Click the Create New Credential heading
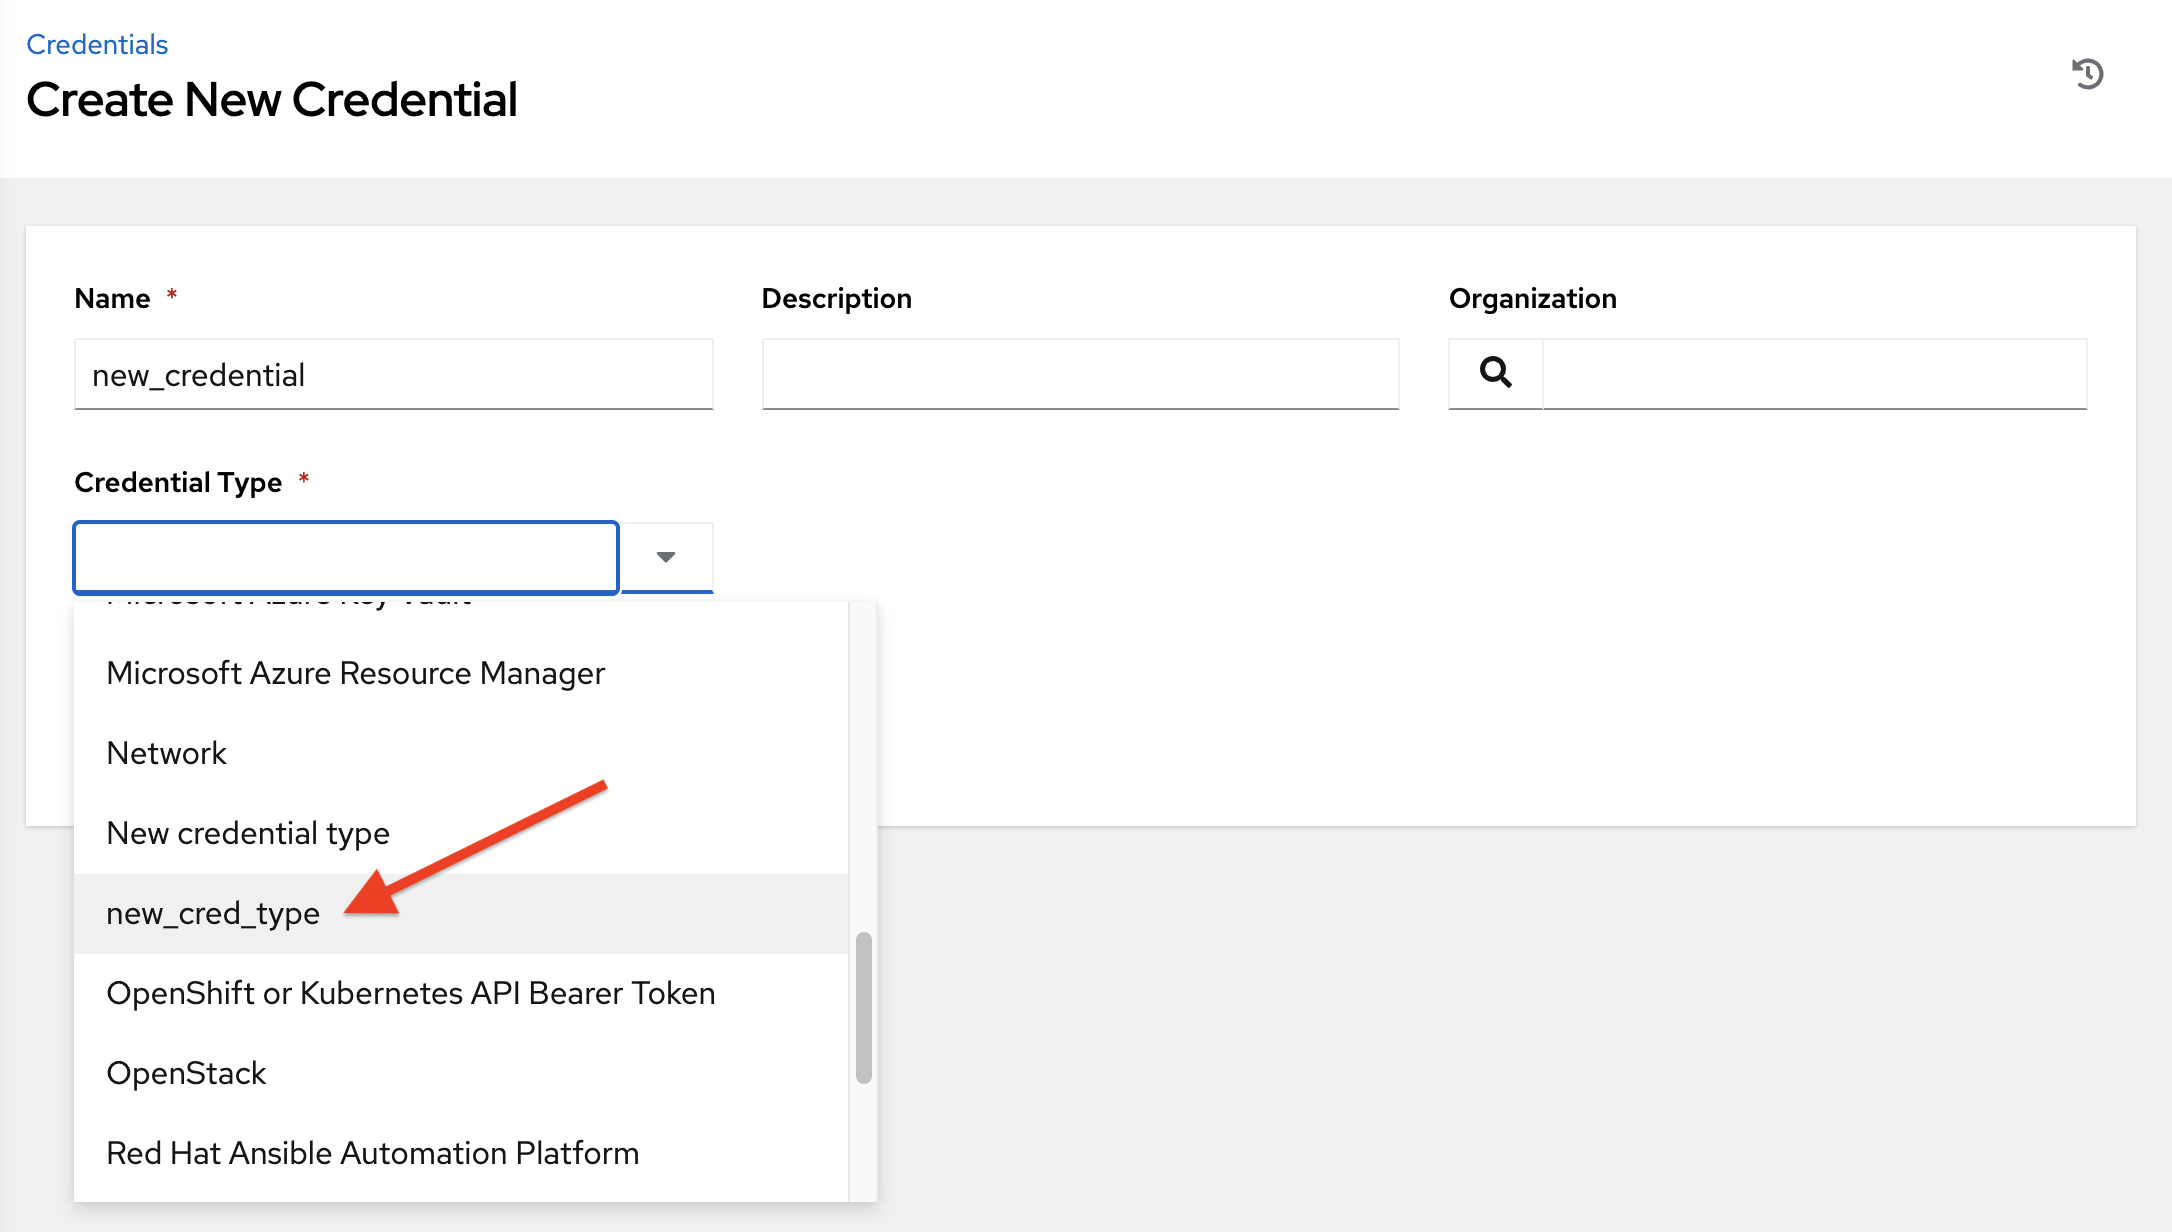Viewport: 2172px width, 1232px height. 272,99
